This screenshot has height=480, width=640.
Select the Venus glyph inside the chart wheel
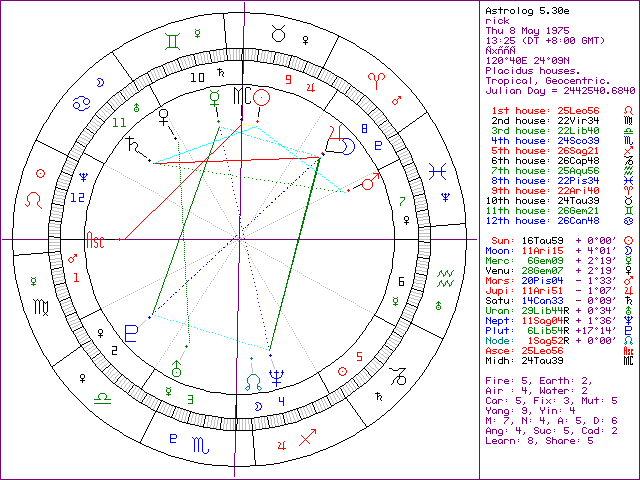163,118
